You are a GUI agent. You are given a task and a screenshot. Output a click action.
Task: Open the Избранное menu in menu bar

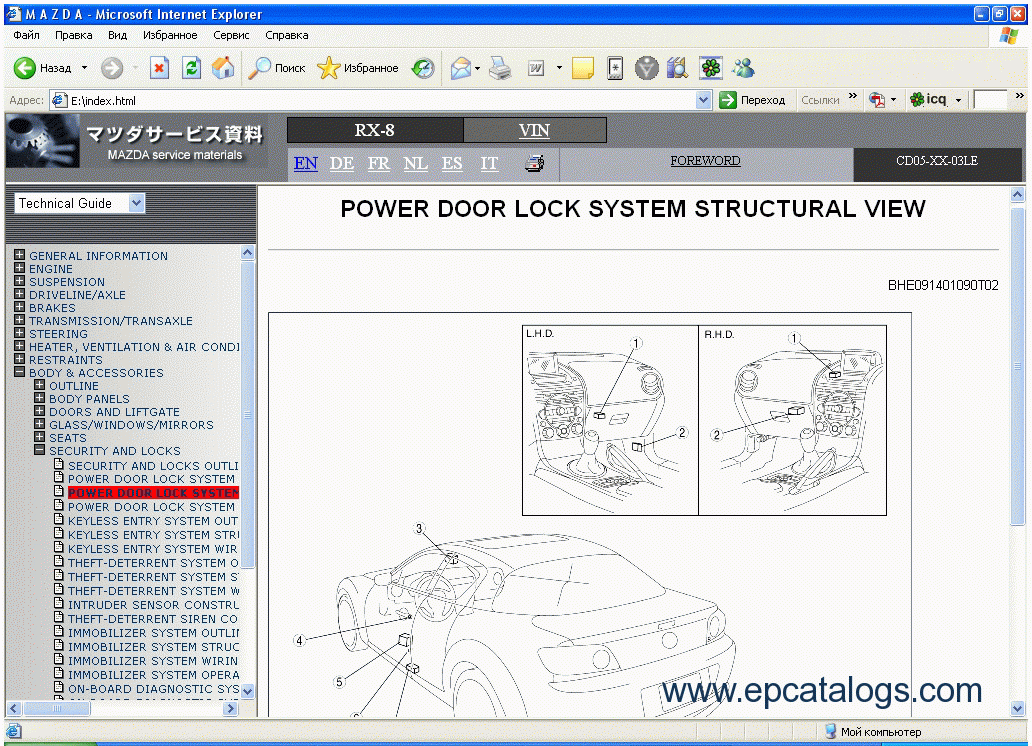click(170, 36)
